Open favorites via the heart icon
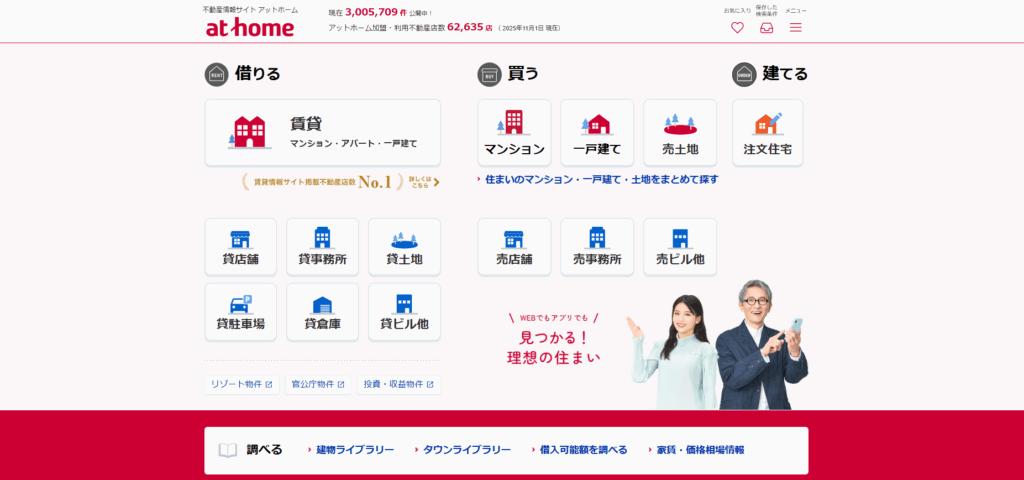The image size is (1024, 480). click(x=737, y=27)
